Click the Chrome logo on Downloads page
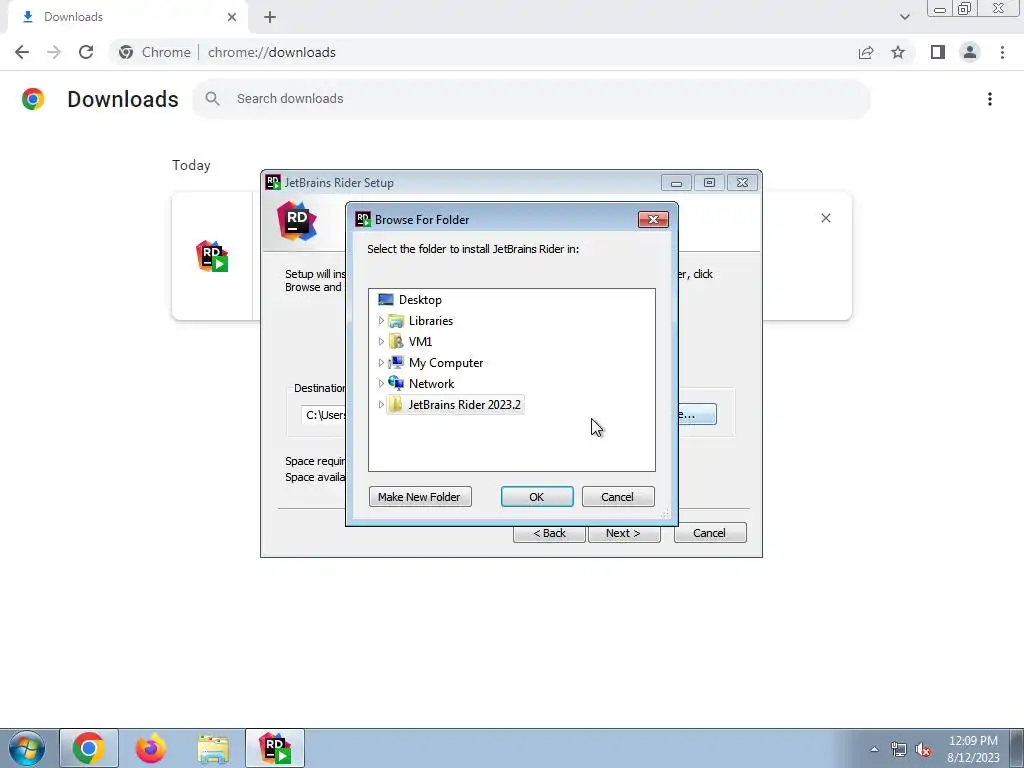Image resolution: width=1024 pixels, height=768 pixels. click(33, 99)
